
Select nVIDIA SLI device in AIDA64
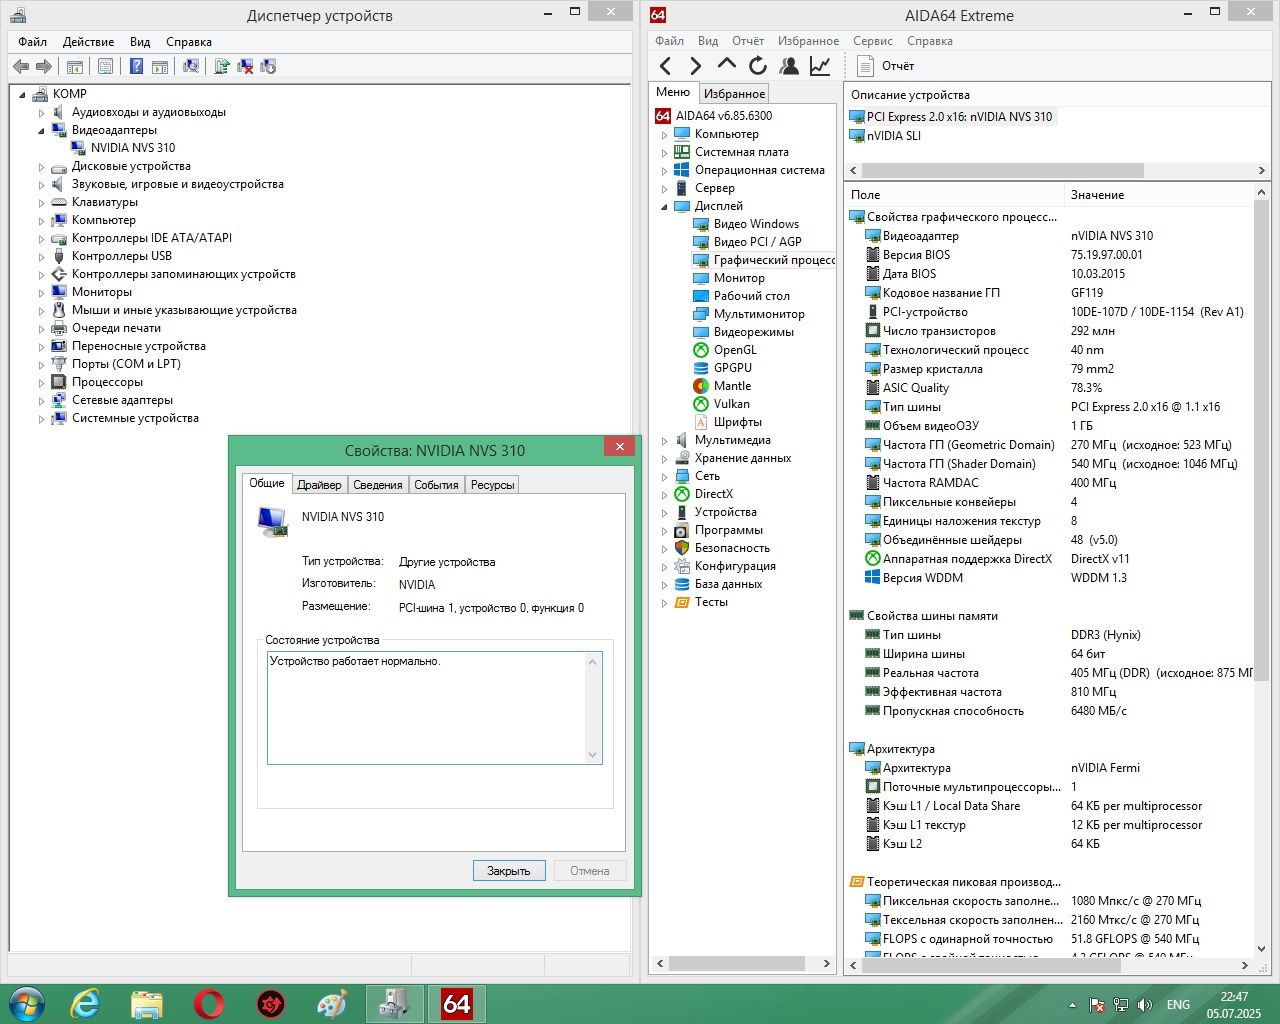tap(885, 136)
